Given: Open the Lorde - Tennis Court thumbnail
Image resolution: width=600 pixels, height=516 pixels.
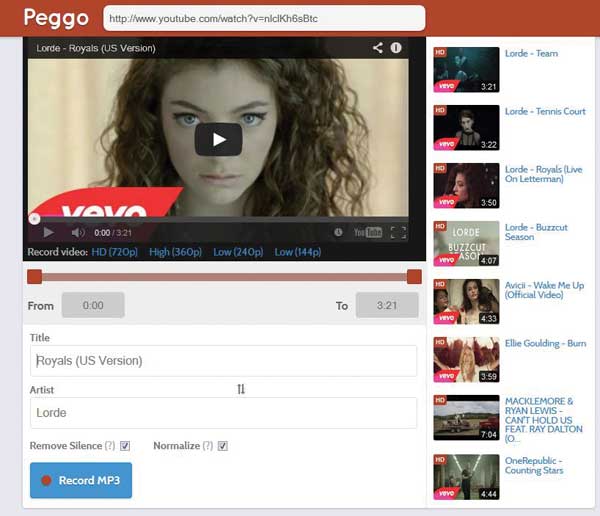Looking at the screenshot, I should coord(466,127).
